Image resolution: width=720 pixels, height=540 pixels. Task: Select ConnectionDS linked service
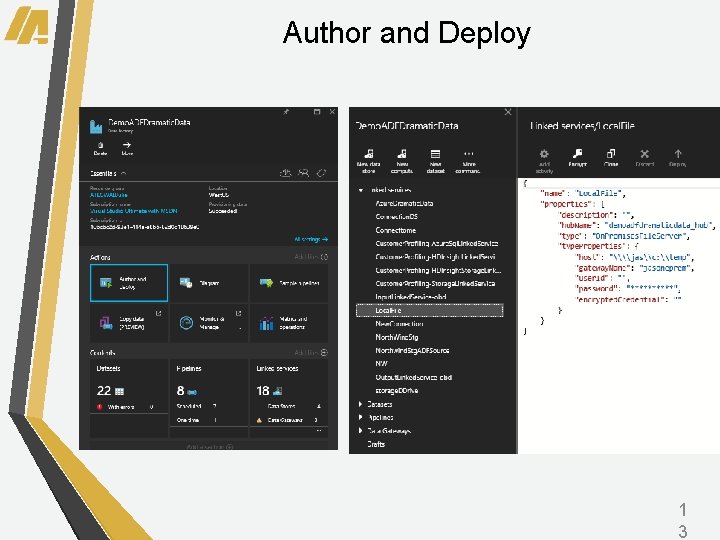[x=396, y=216]
